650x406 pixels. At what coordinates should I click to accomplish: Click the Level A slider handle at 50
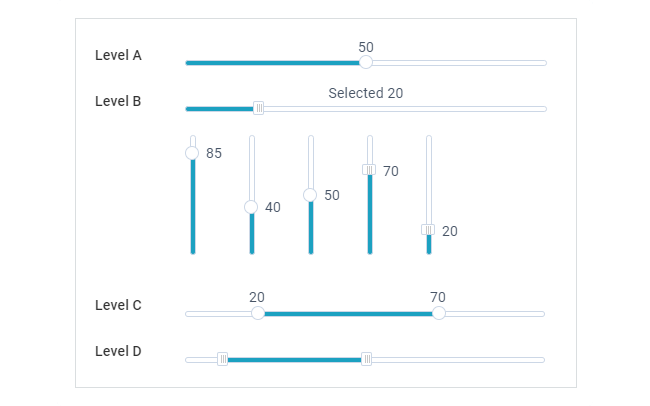pyautogui.click(x=366, y=62)
